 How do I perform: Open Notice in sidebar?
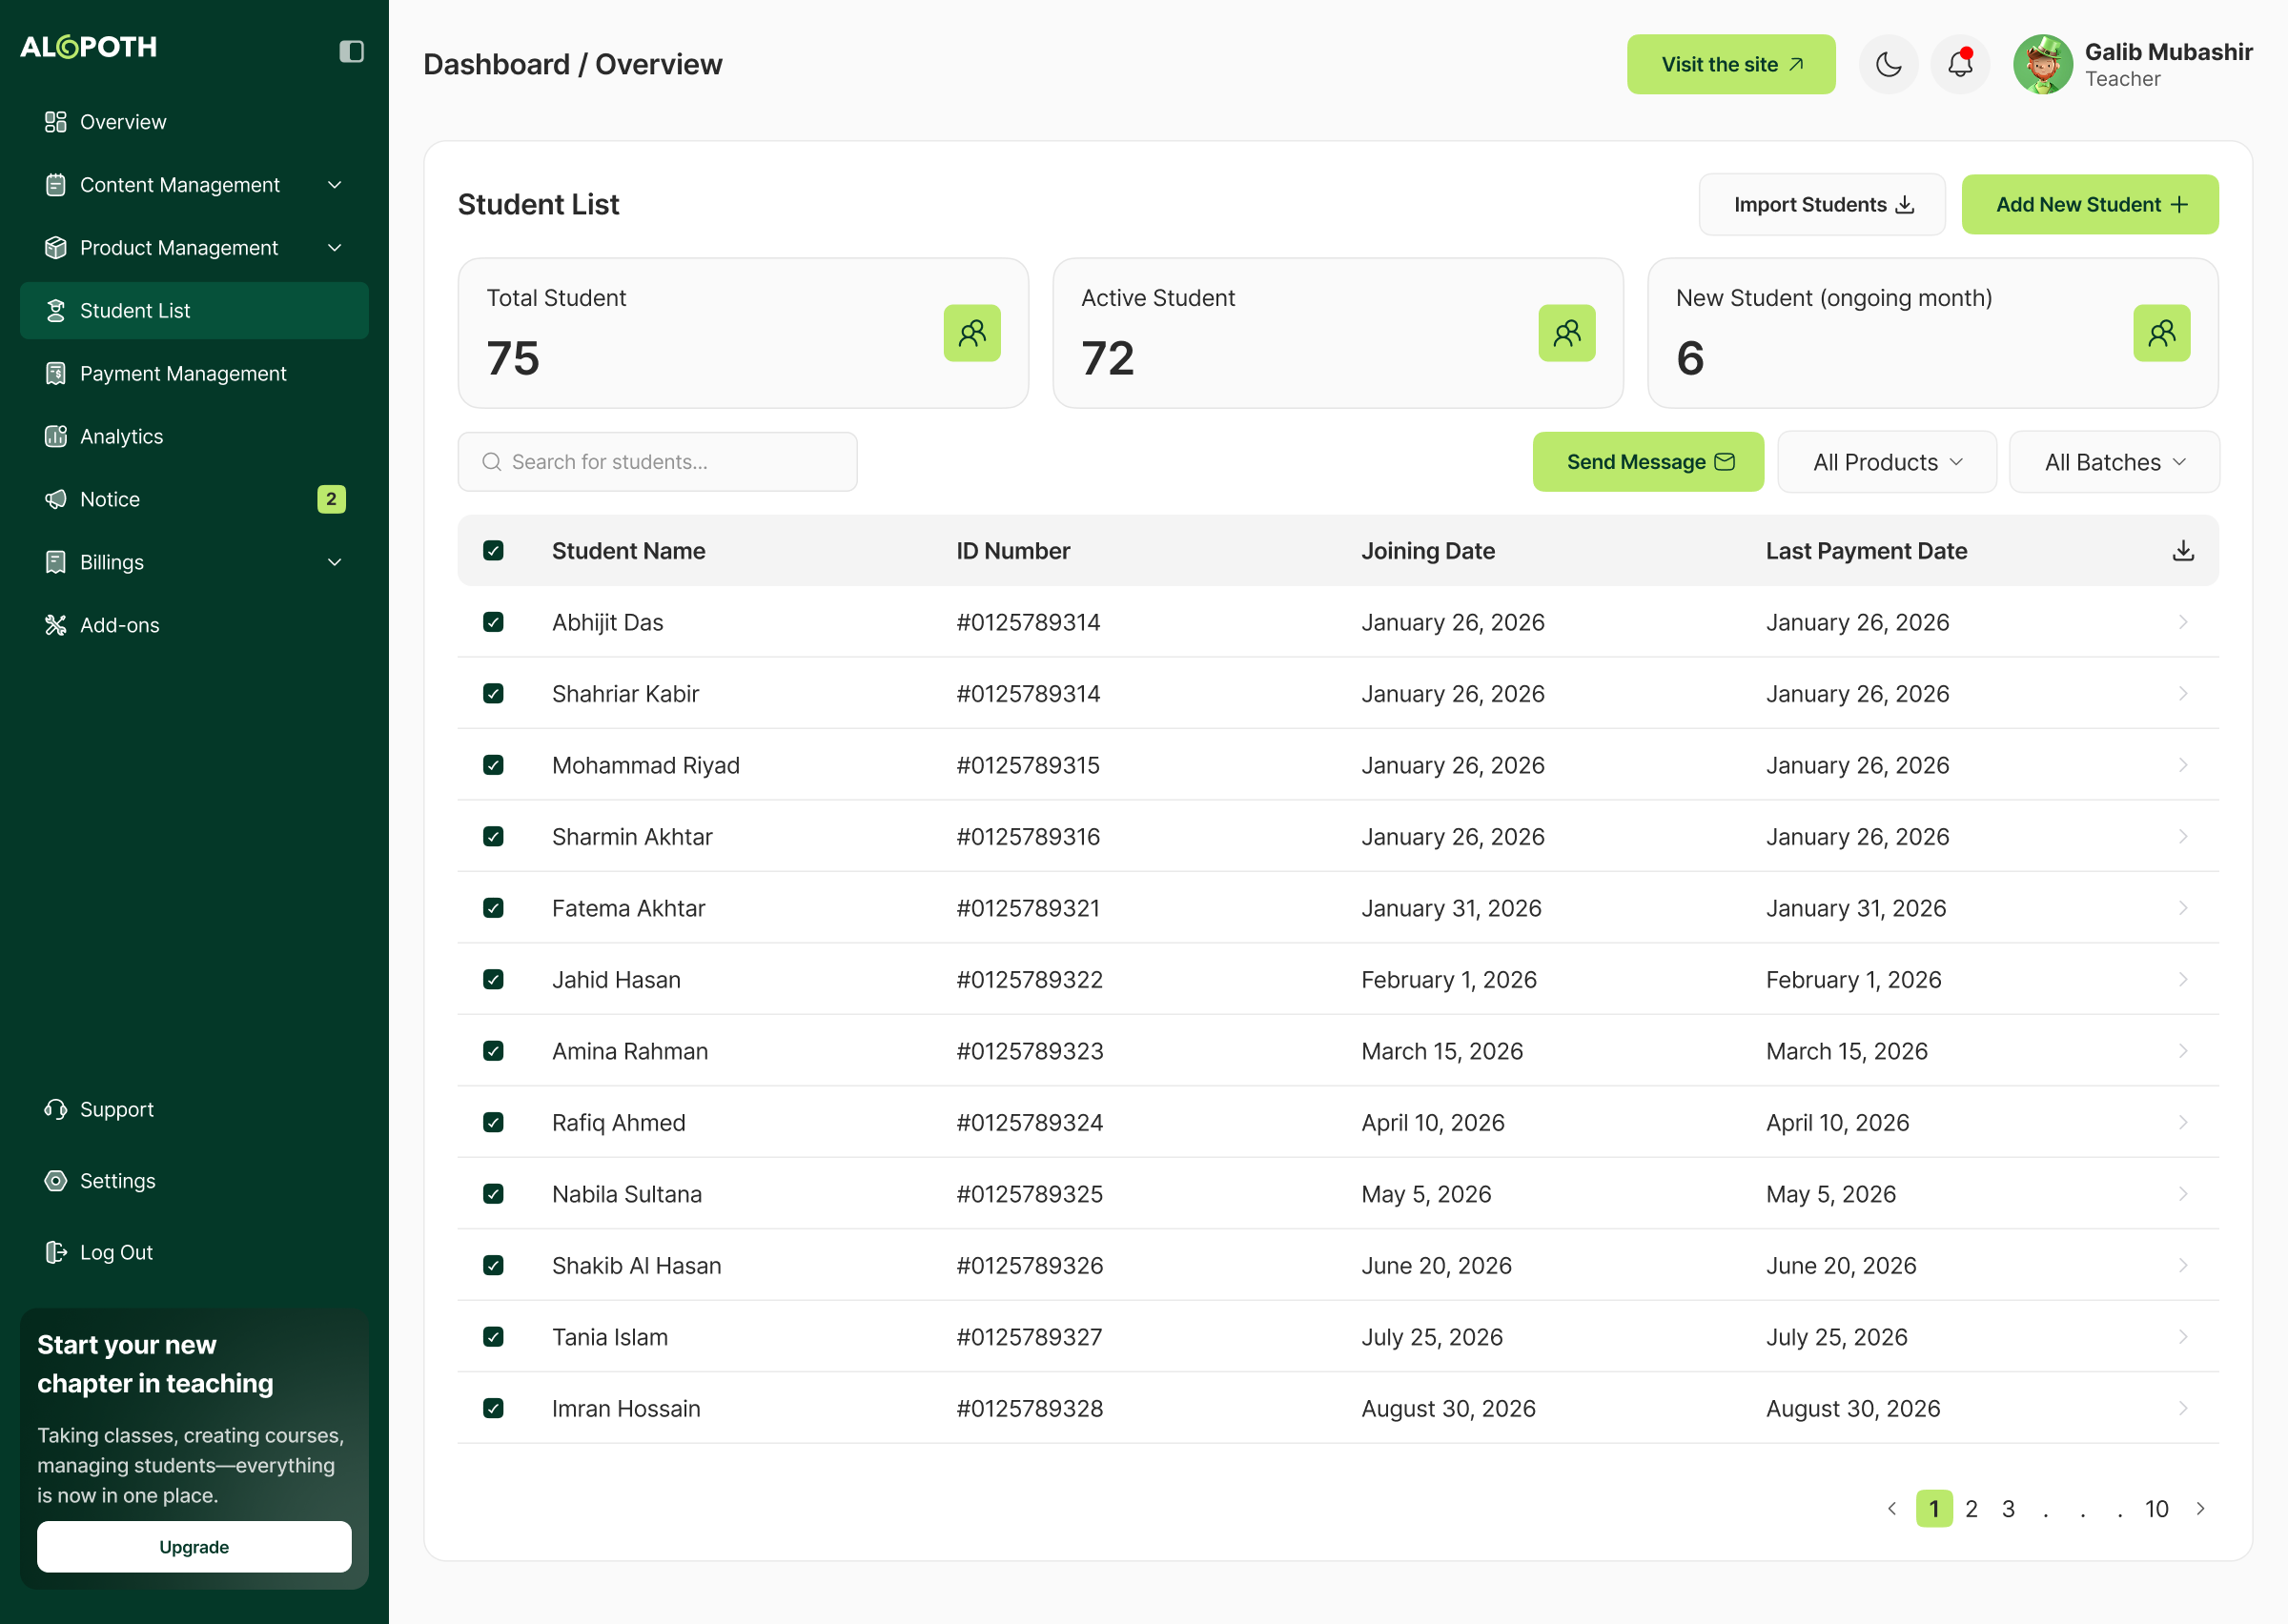point(194,499)
